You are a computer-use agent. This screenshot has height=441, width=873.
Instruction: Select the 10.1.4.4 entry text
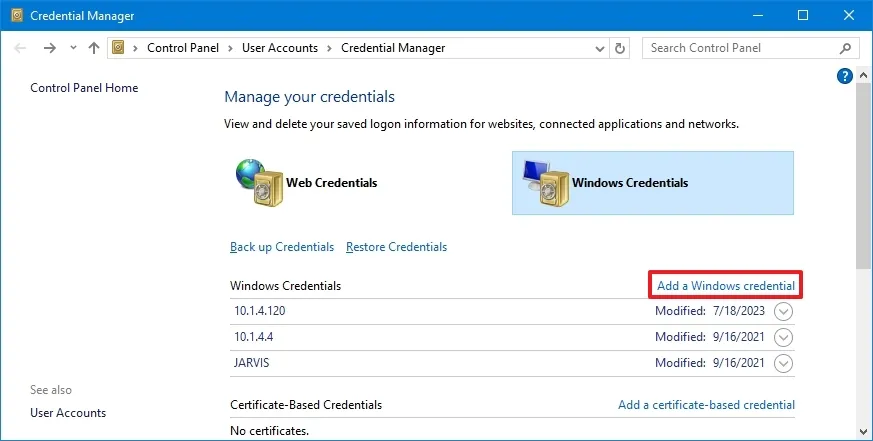[x=253, y=337]
